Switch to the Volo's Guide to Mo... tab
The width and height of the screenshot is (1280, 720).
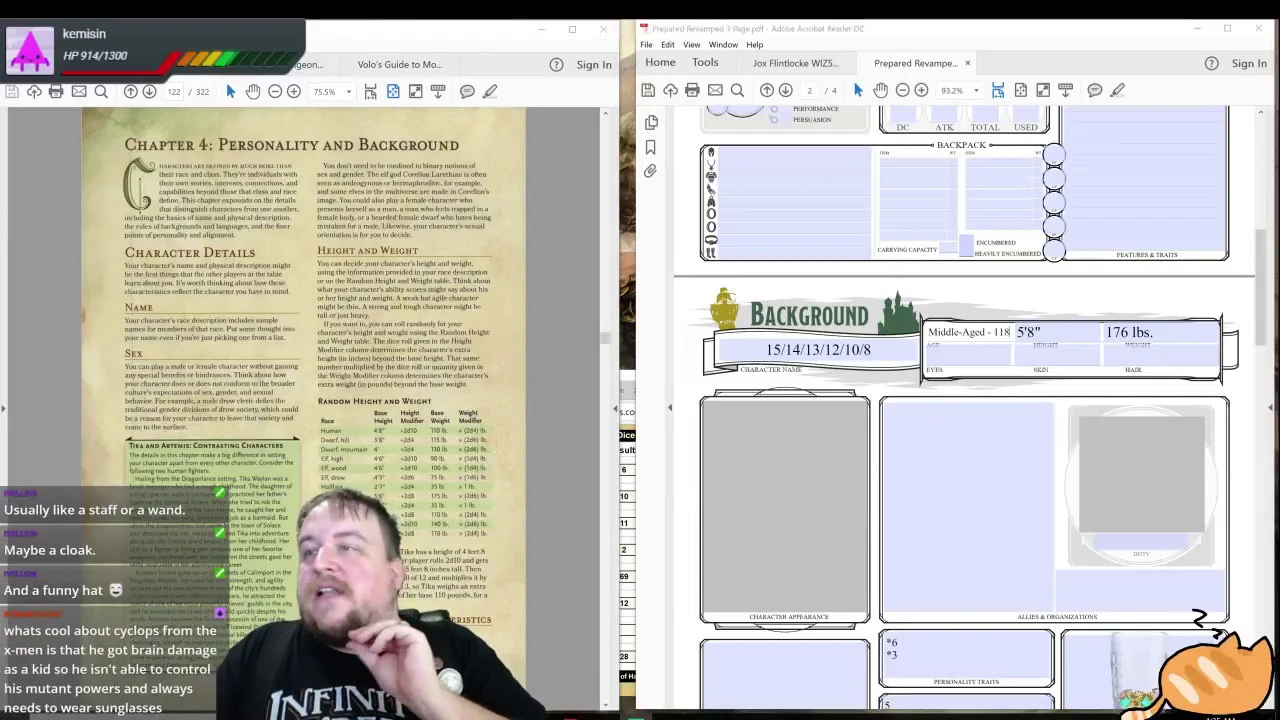399,65
